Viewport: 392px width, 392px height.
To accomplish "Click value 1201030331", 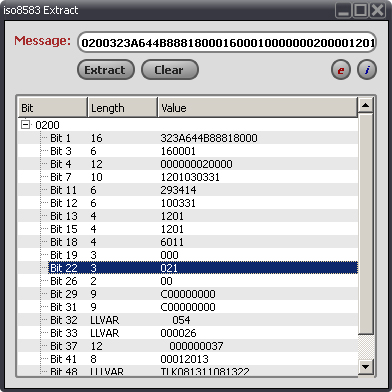I will (x=190, y=177).
